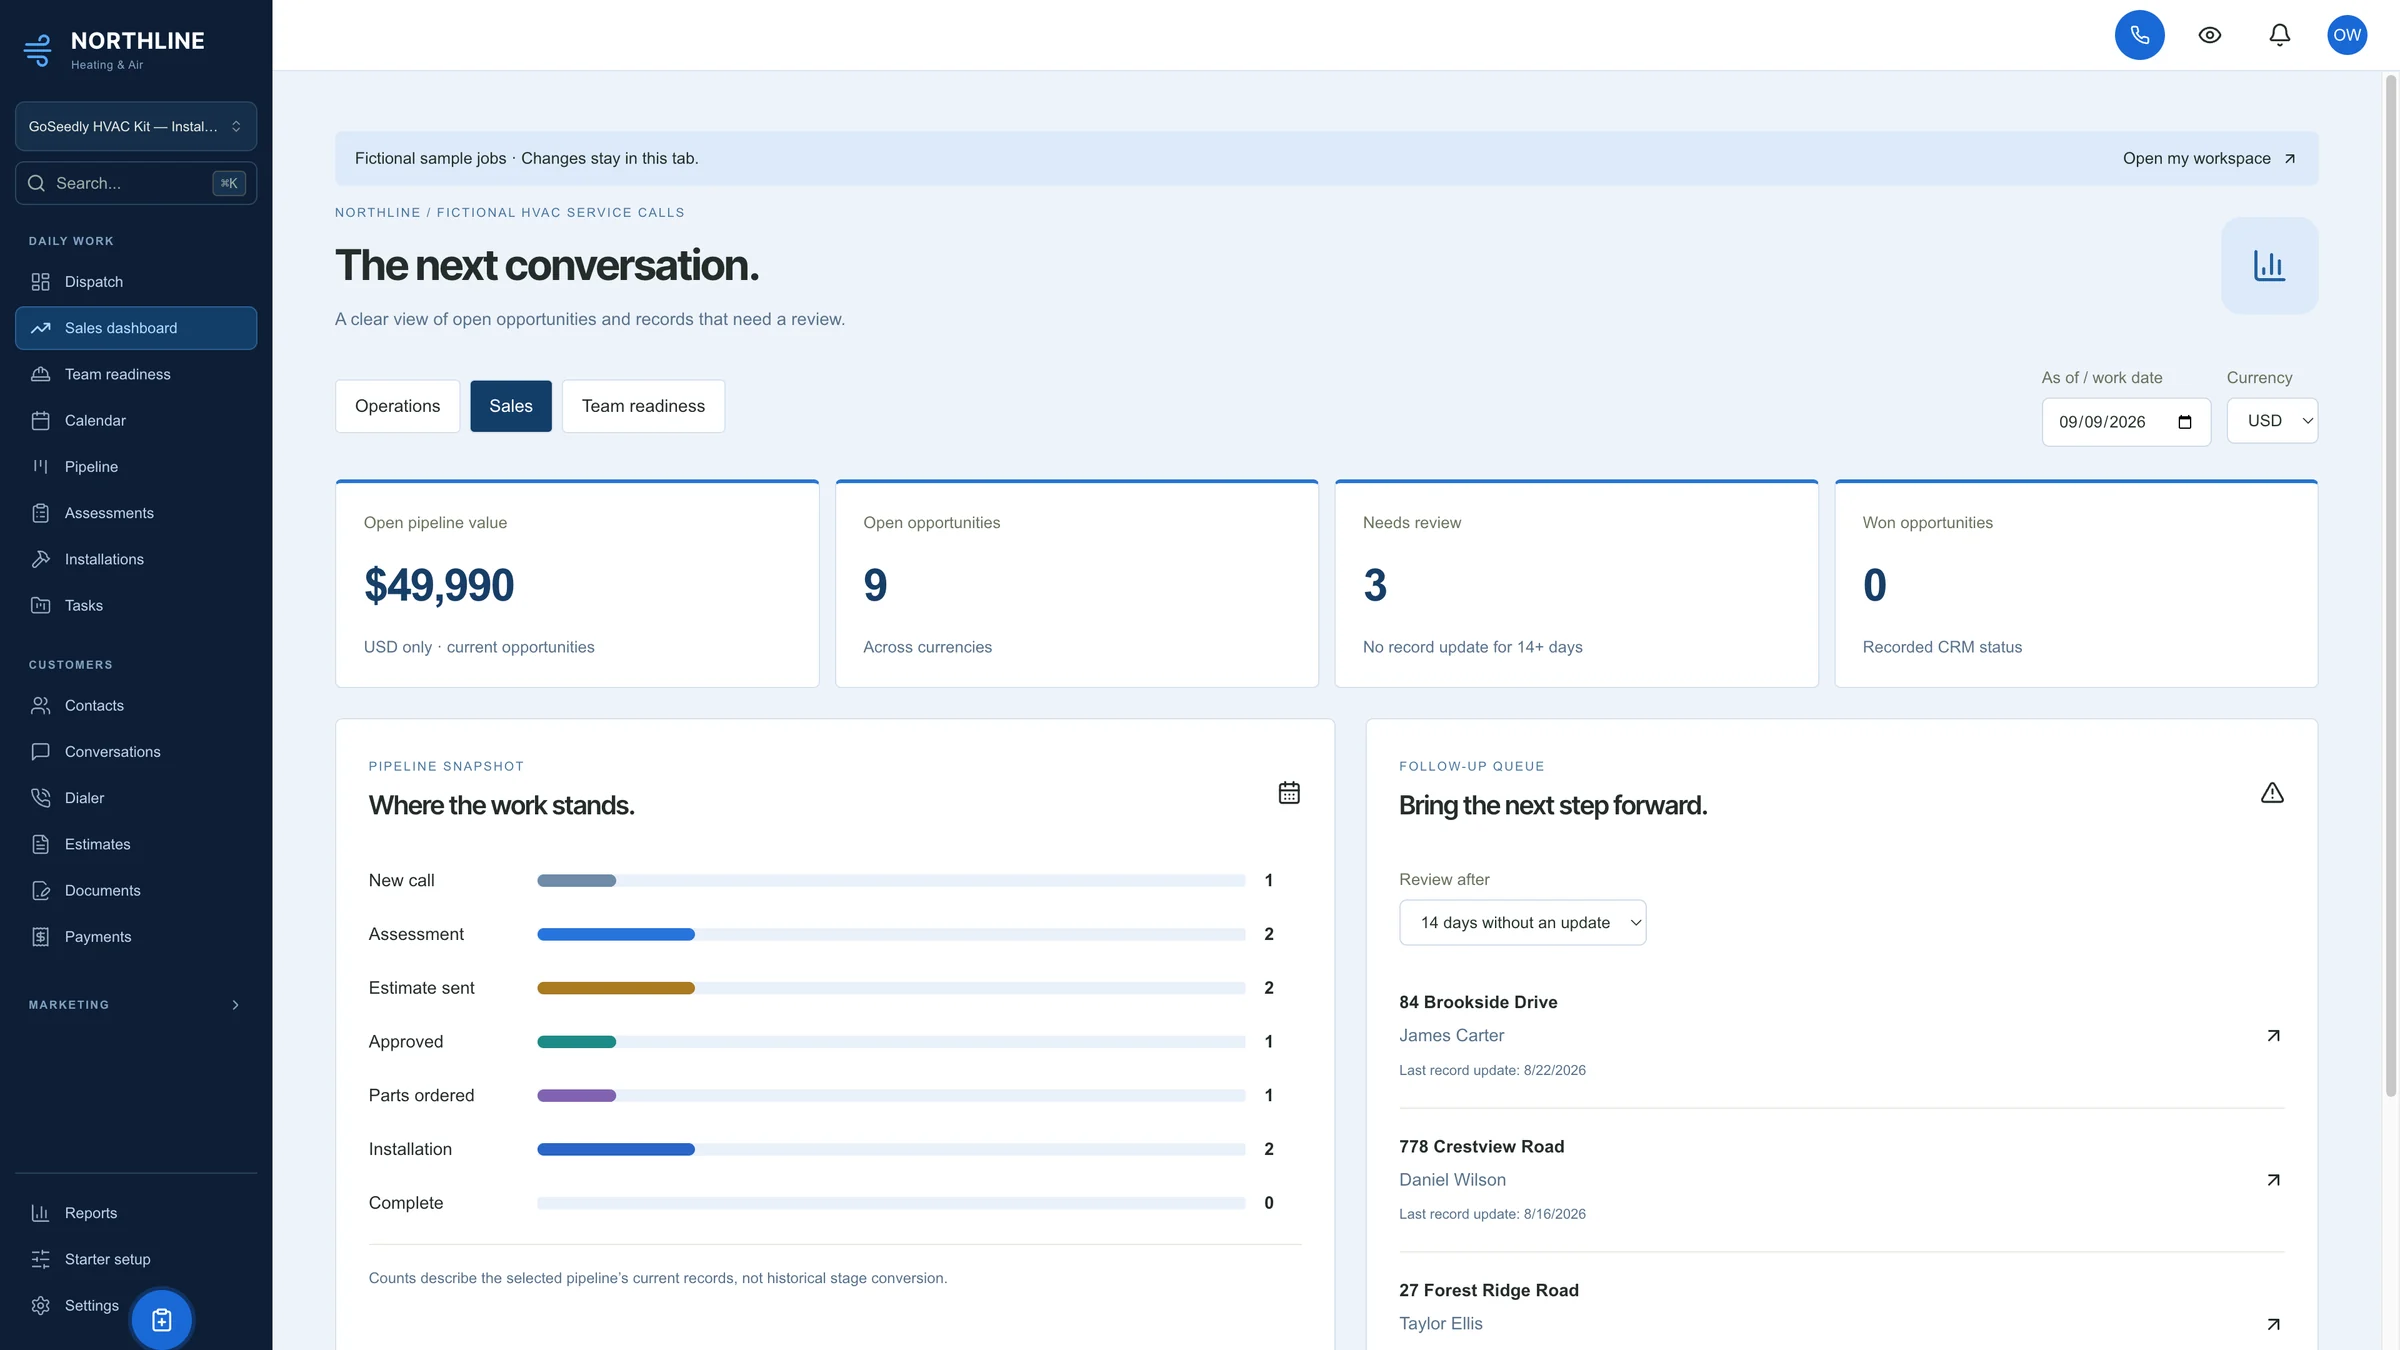Open Dialer in the sidebar
This screenshot has height=1350, width=2400.
[136, 798]
